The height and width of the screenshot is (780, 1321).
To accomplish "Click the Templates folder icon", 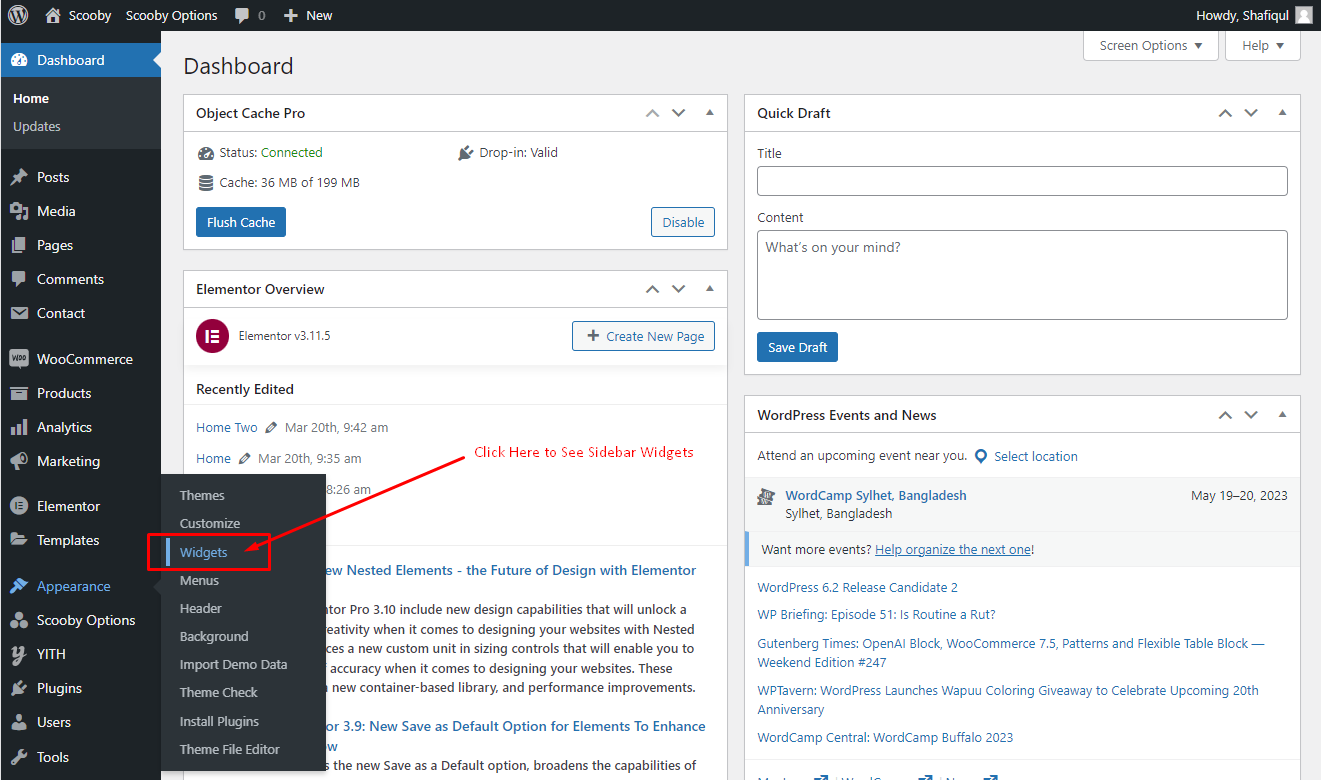I will [x=19, y=540].
